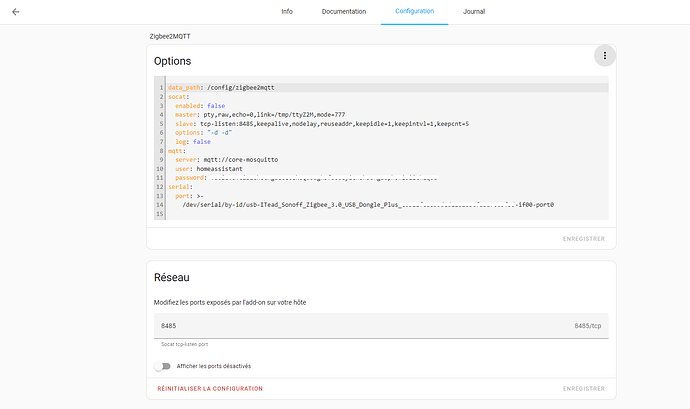Toggle 'Afficher les ports désactivés' switch
This screenshot has height=409, width=690.
tap(162, 366)
